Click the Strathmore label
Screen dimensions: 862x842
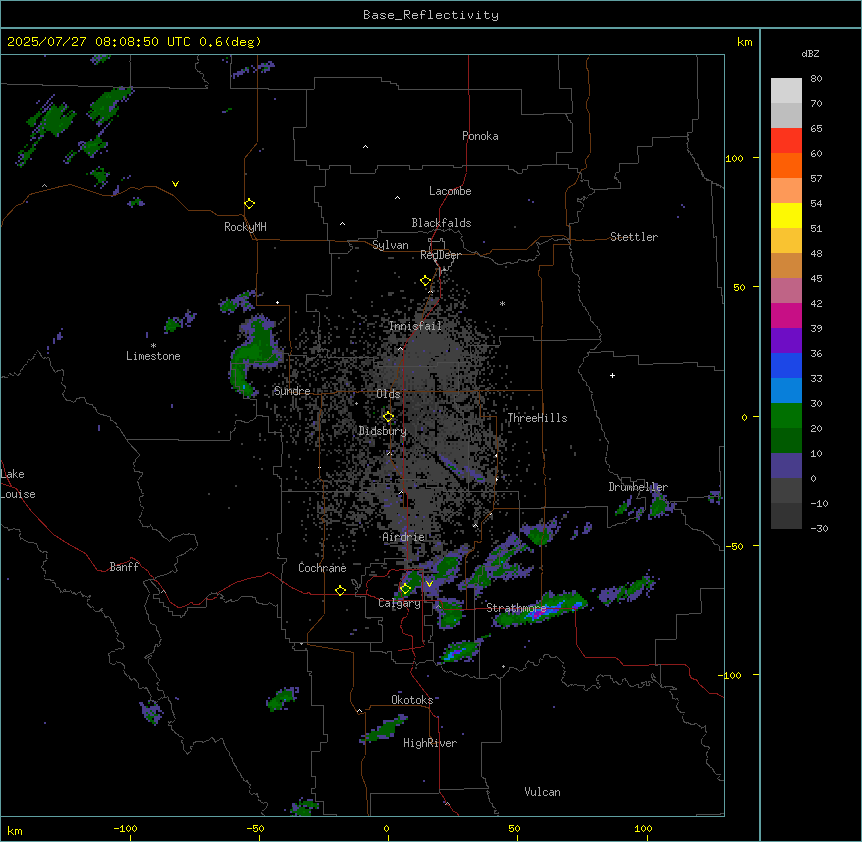[x=516, y=608]
